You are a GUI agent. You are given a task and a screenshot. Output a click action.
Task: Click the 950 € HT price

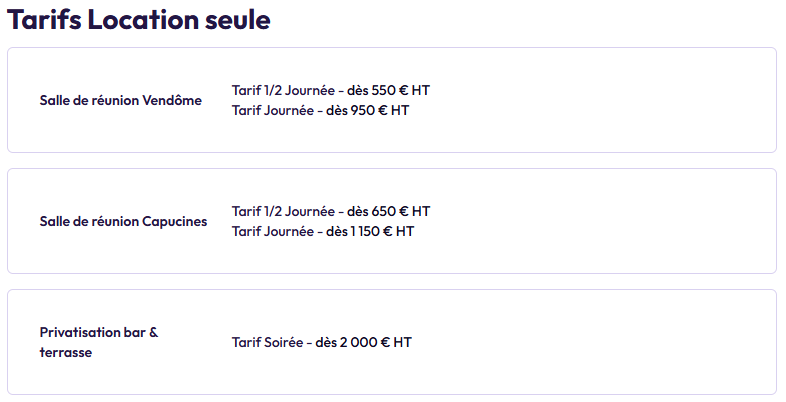click(380, 110)
